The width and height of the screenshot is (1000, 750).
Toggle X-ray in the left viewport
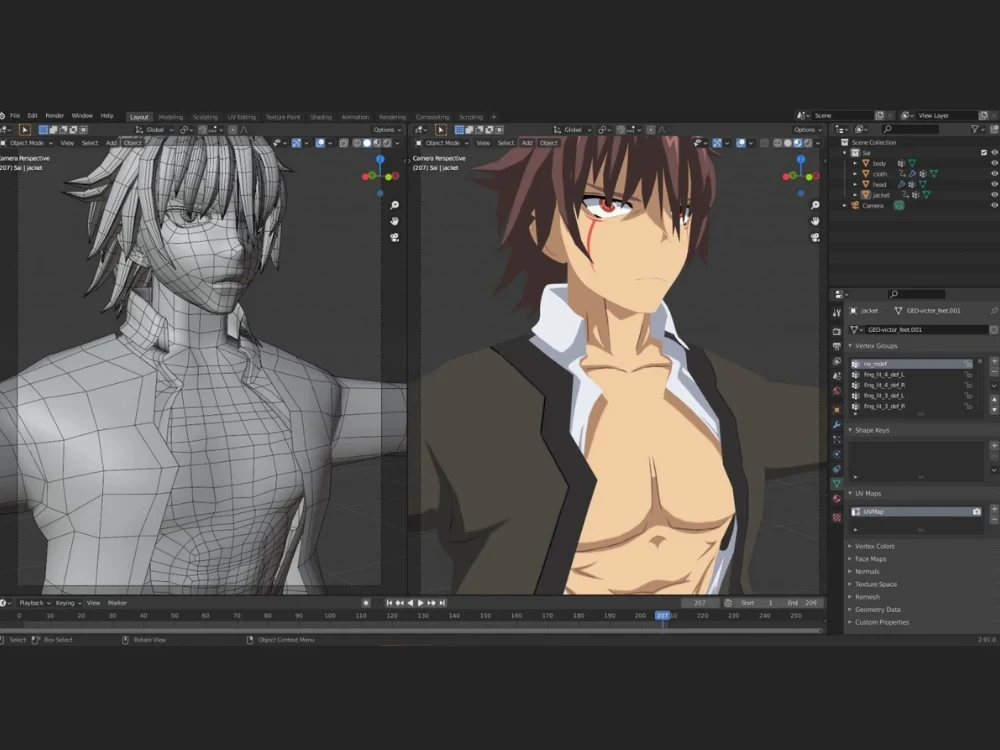coord(344,143)
